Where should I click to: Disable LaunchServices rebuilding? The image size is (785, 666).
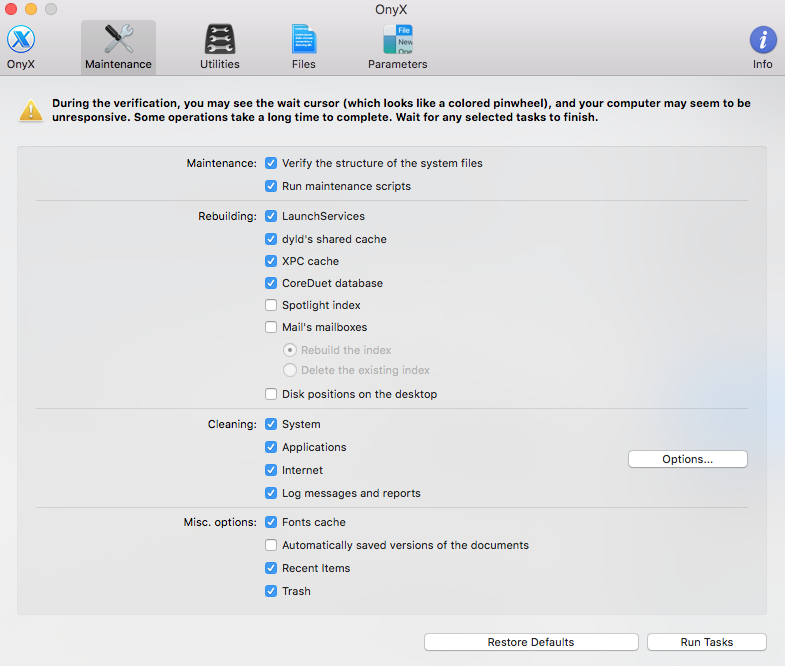coord(271,216)
